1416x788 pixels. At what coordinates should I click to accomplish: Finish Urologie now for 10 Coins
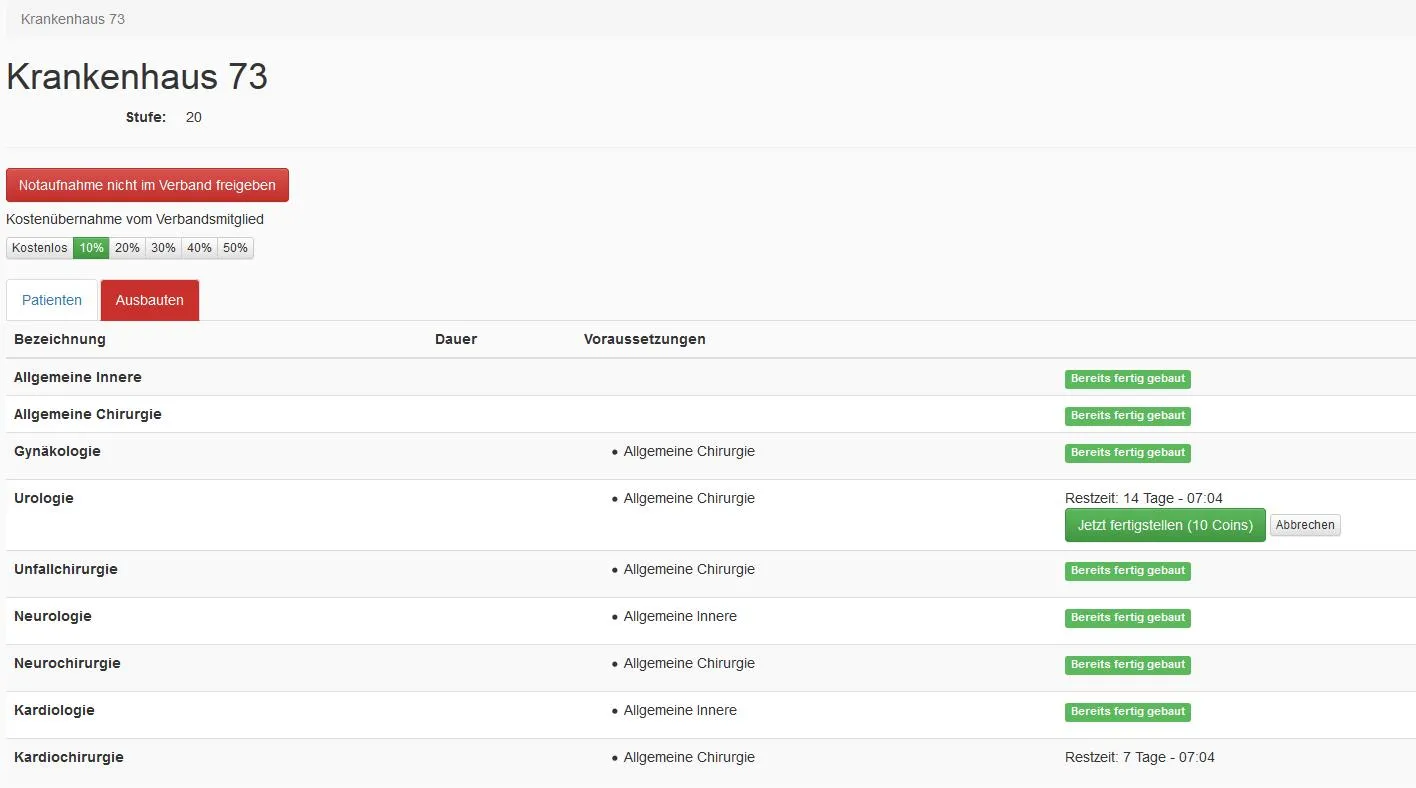[x=1165, y=525]
